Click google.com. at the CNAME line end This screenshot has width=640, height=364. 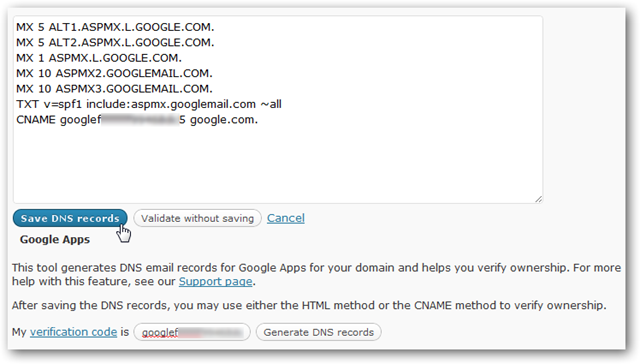(x=224, y=120)
